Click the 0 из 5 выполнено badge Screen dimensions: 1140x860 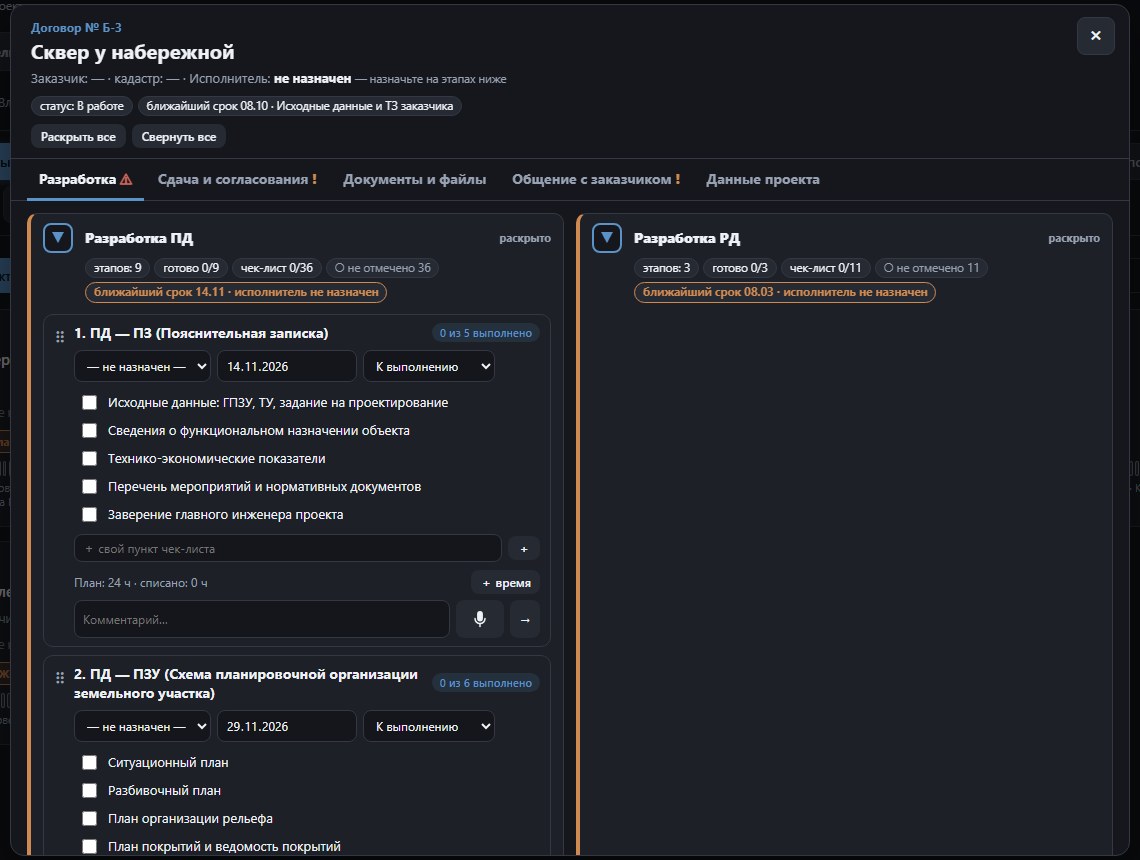[486, 333]
